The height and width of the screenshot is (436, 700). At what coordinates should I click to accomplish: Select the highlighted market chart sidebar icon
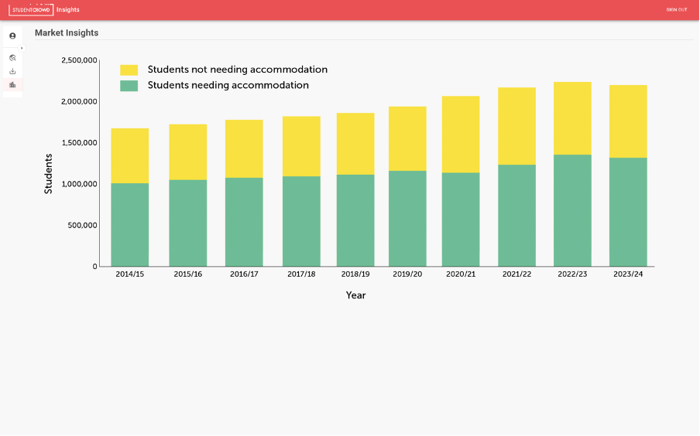tap(12, 85)
